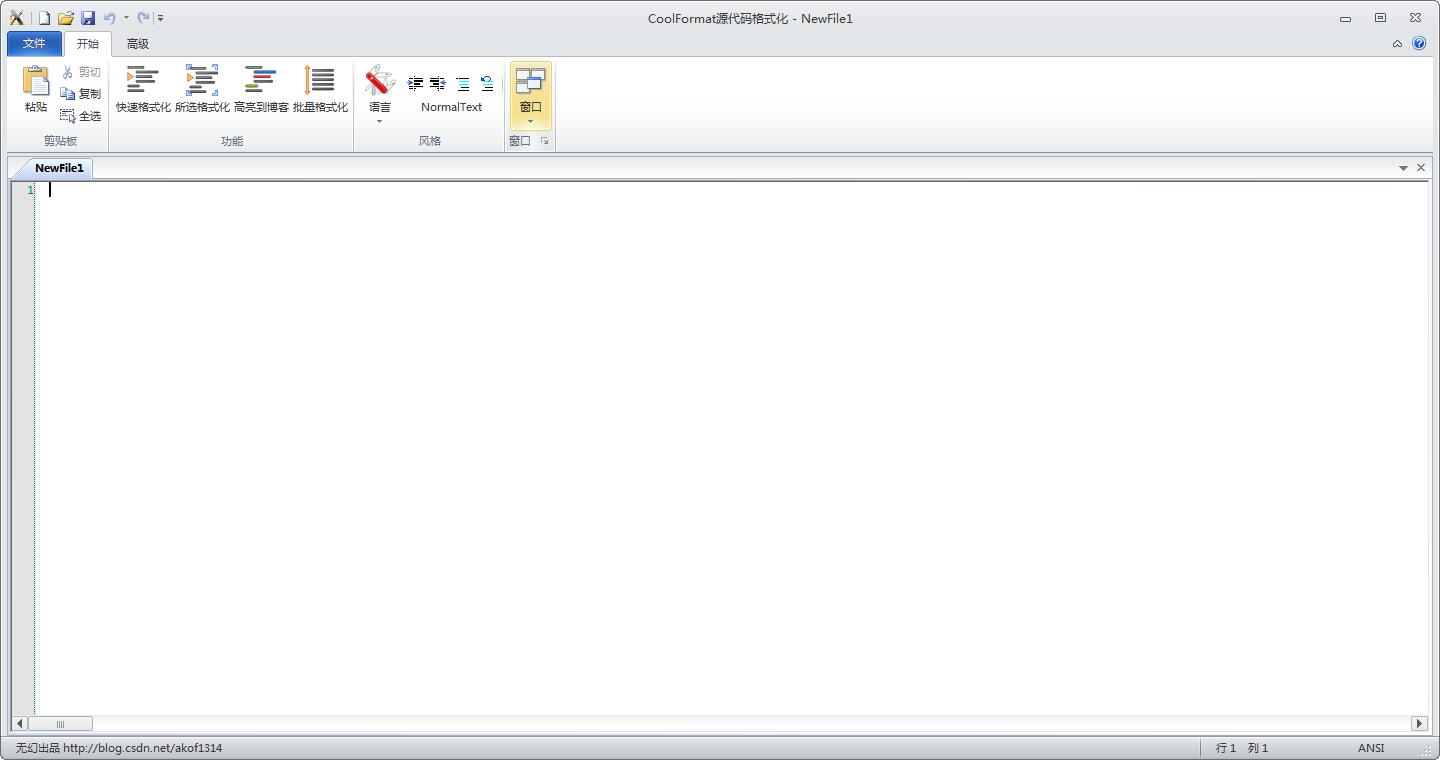Click the 行 1 status bar indicator
1440x760 pixels.
click(x=1226, y=748)
